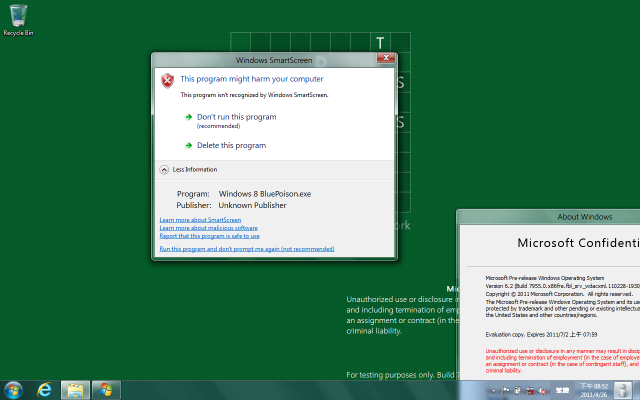
Task: Show hidden tray icons arrow
Action: pos(493,391)
